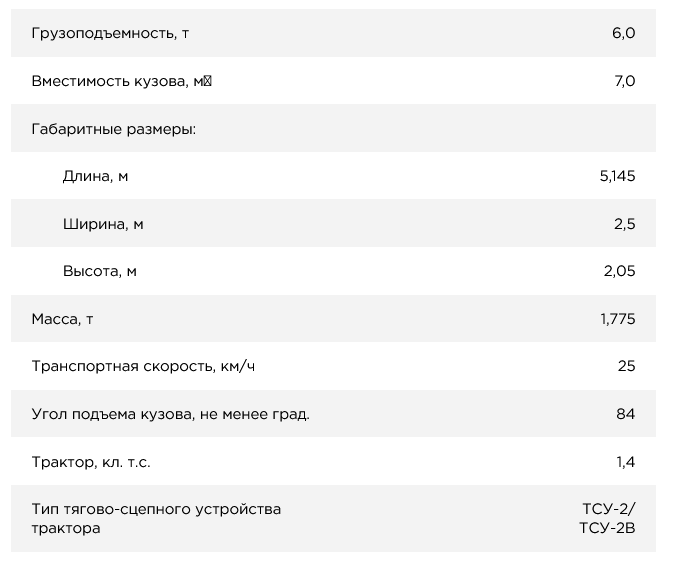Click the 'Ширина, м' label
The height and width of the screenshot is (570, 675).
[x=102, y=224]
